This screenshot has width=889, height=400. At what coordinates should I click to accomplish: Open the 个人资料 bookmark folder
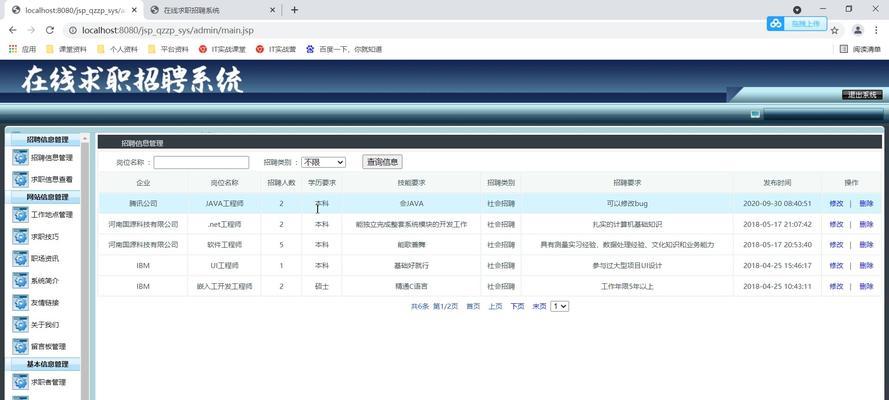tap(117, 49)
